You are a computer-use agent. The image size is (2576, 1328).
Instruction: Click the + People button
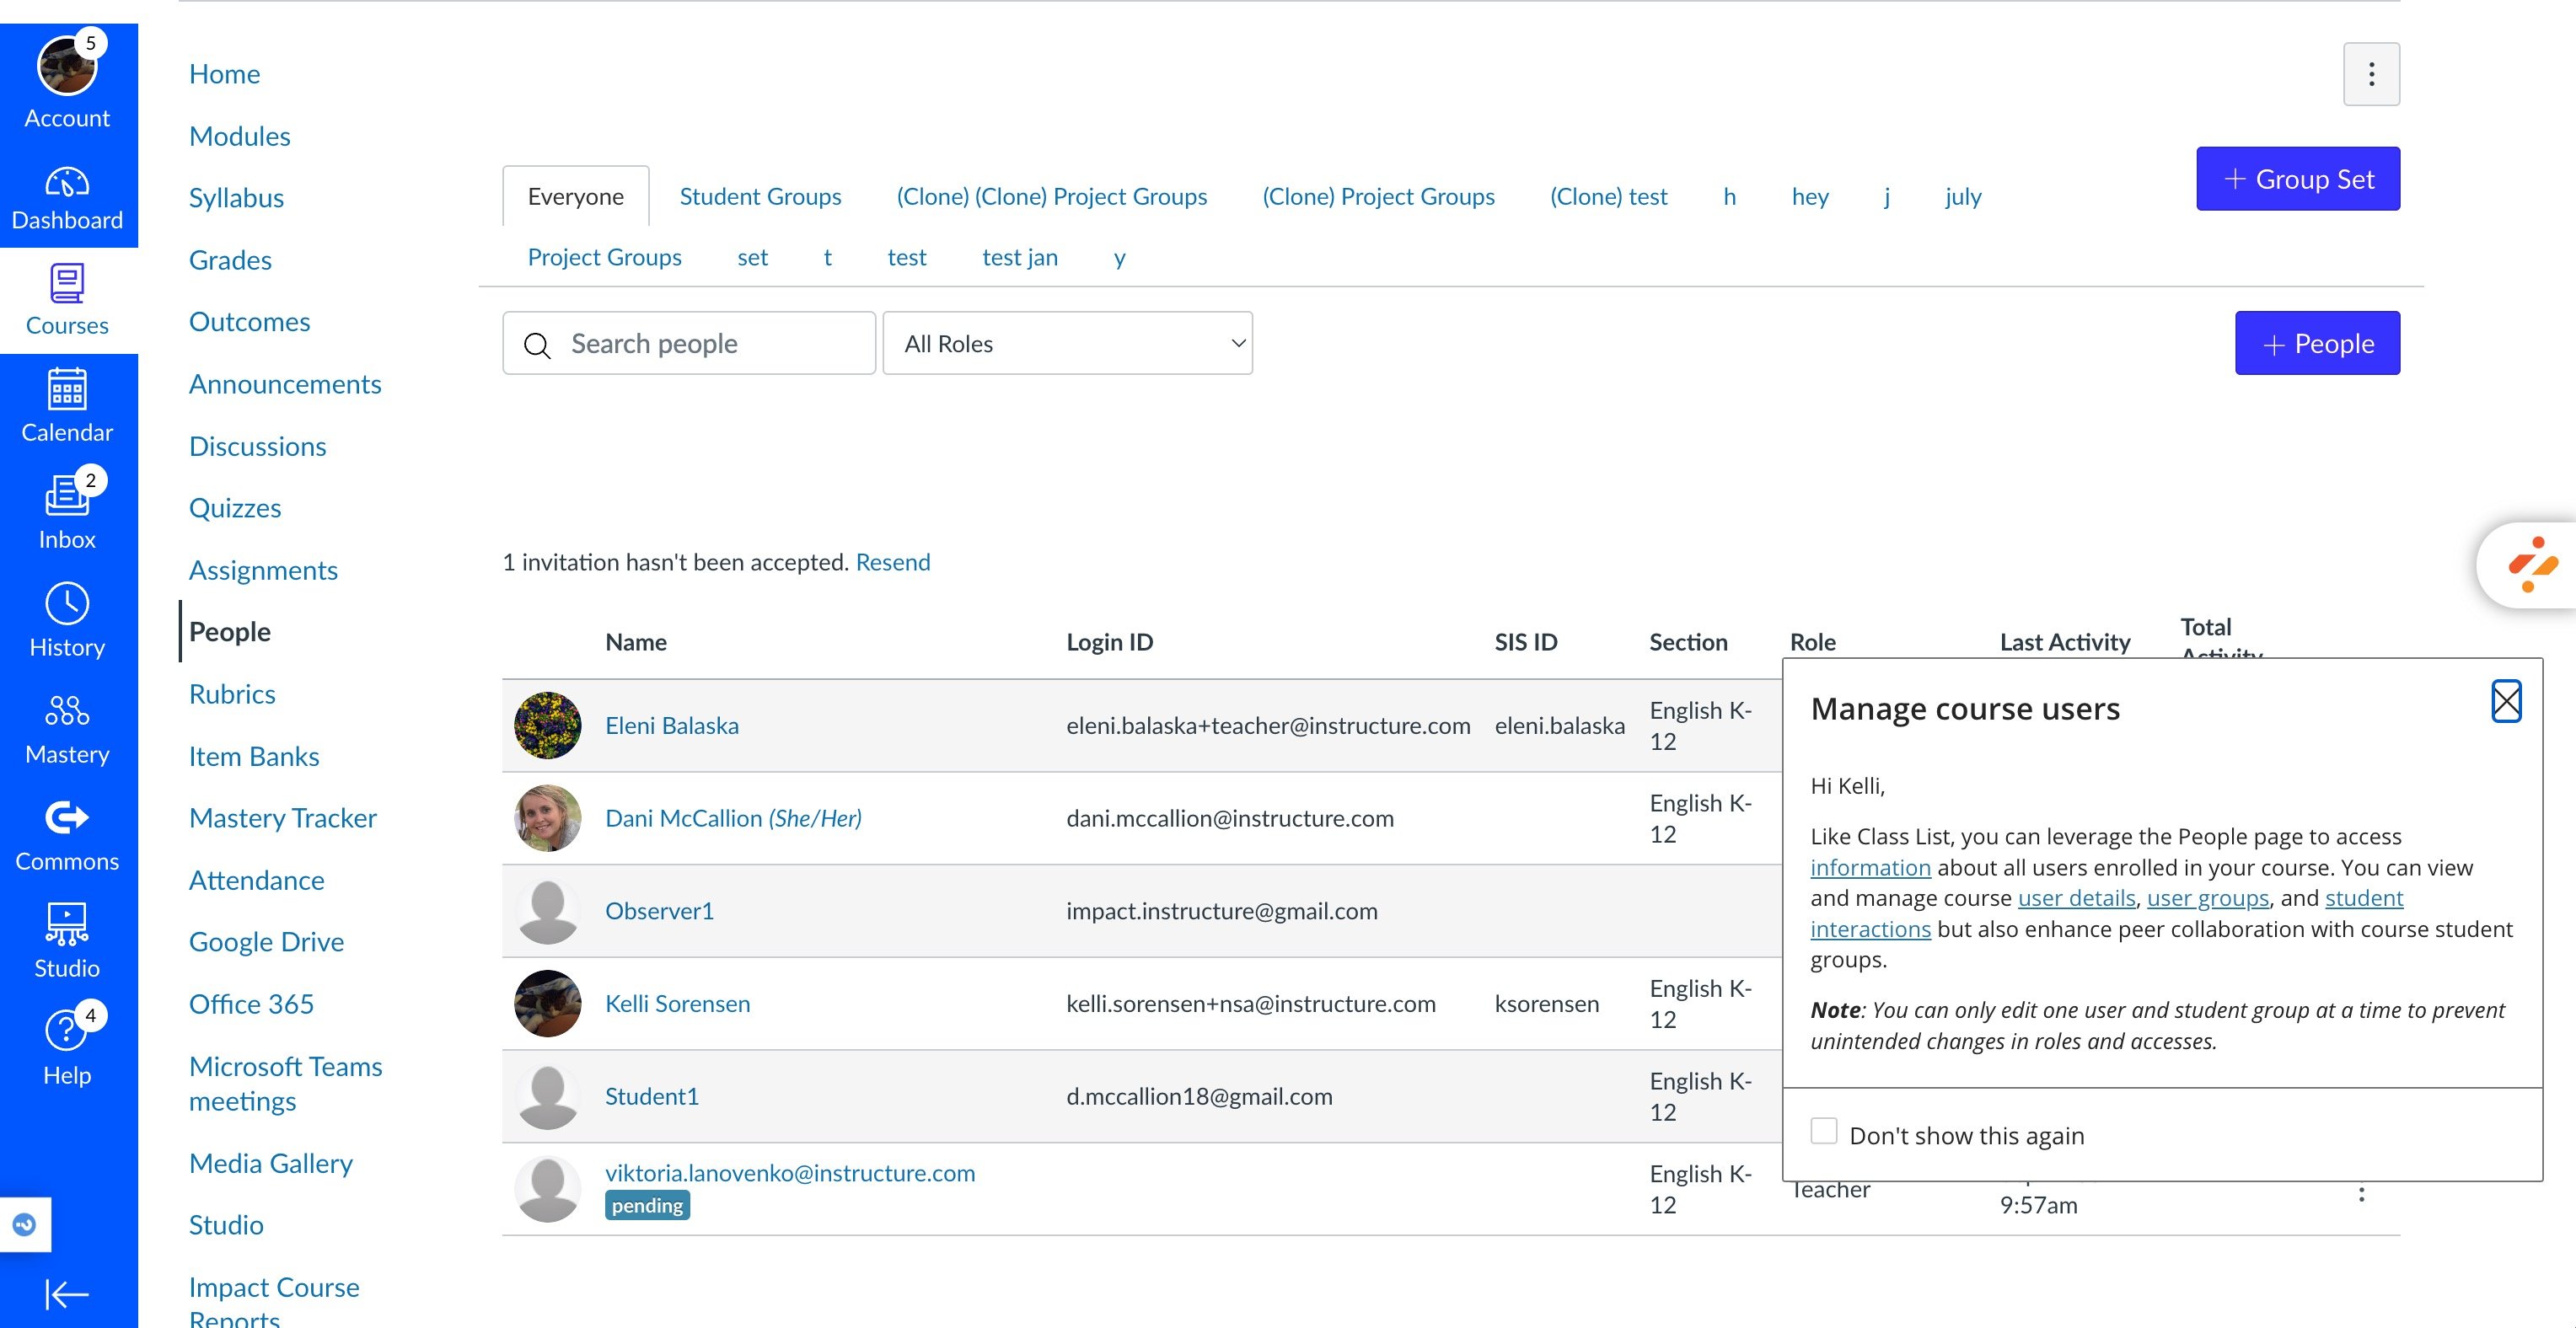[x=2316, y=343]
